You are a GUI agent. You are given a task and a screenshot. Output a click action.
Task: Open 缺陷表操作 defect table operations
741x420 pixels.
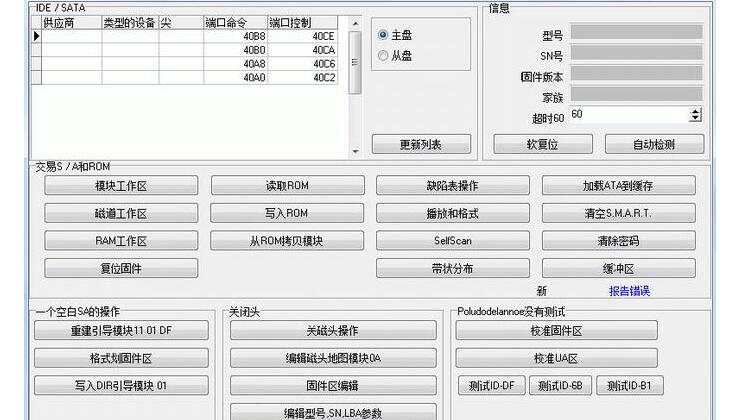pyautogui.click(x=452, y=186)
